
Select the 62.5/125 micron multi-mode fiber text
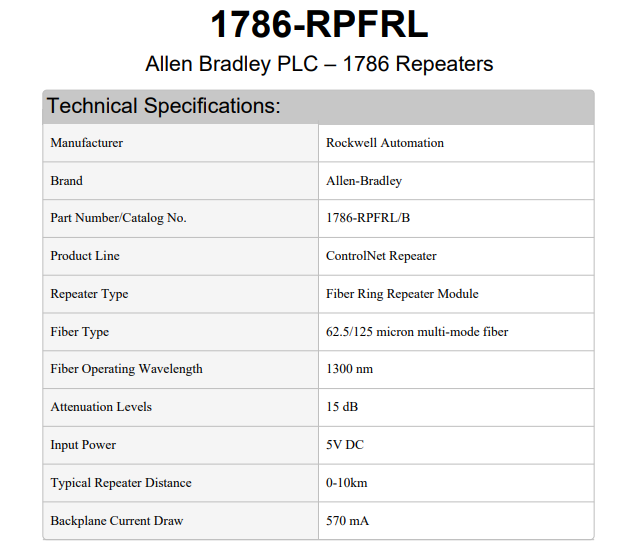pos(417,332)
